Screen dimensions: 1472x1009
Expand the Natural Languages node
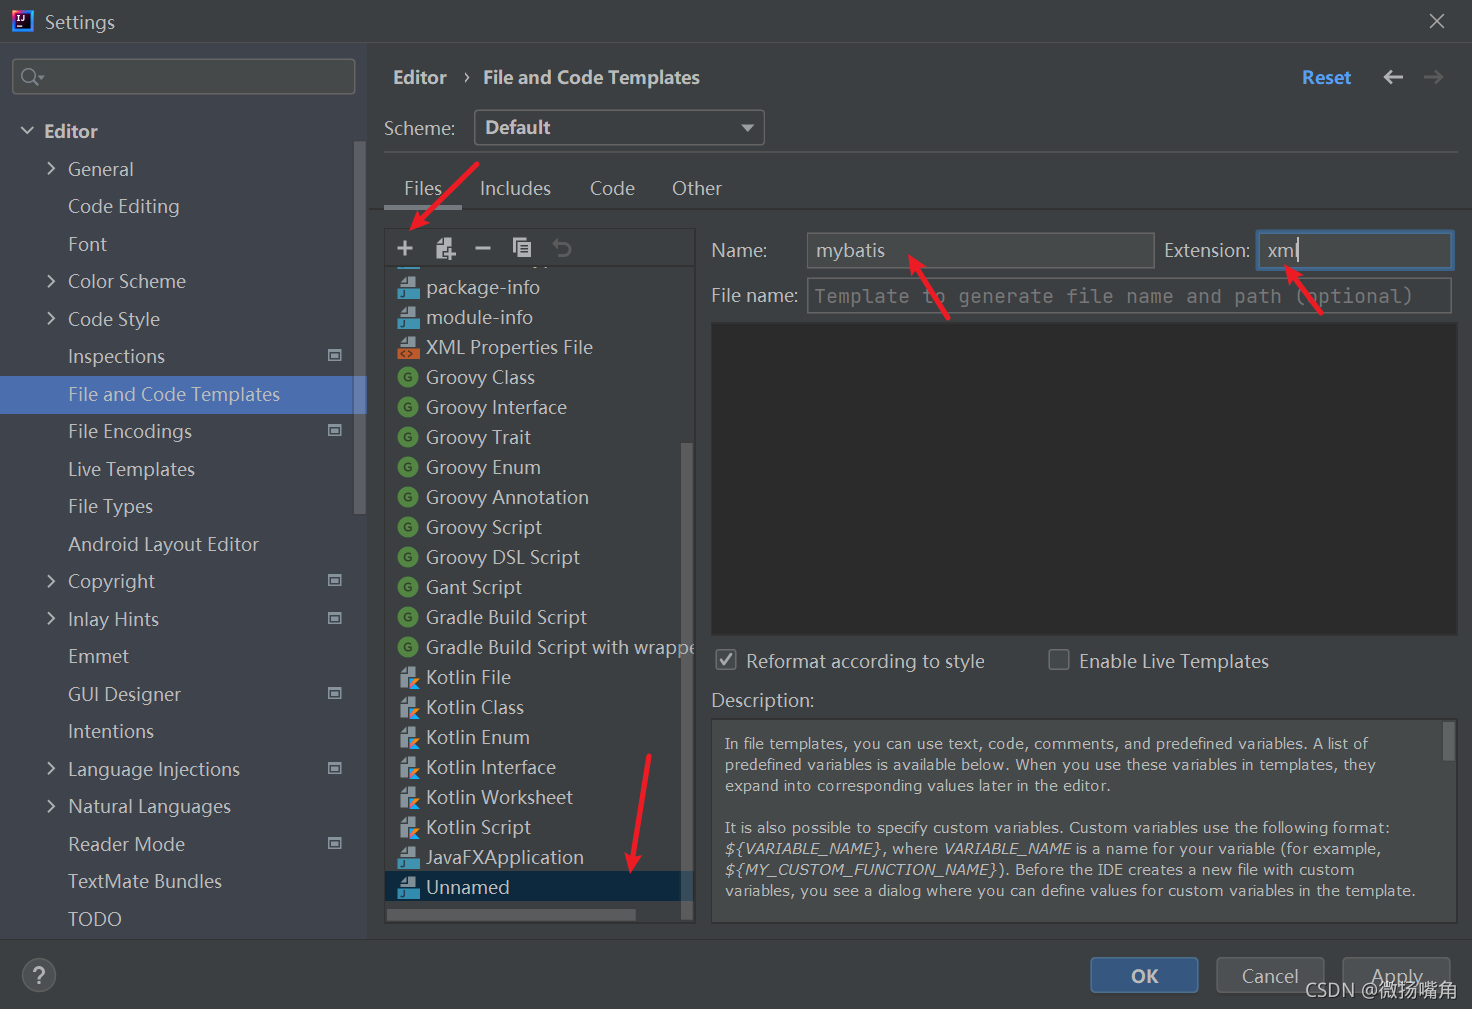pyautogui.click(x=51, y=805)
